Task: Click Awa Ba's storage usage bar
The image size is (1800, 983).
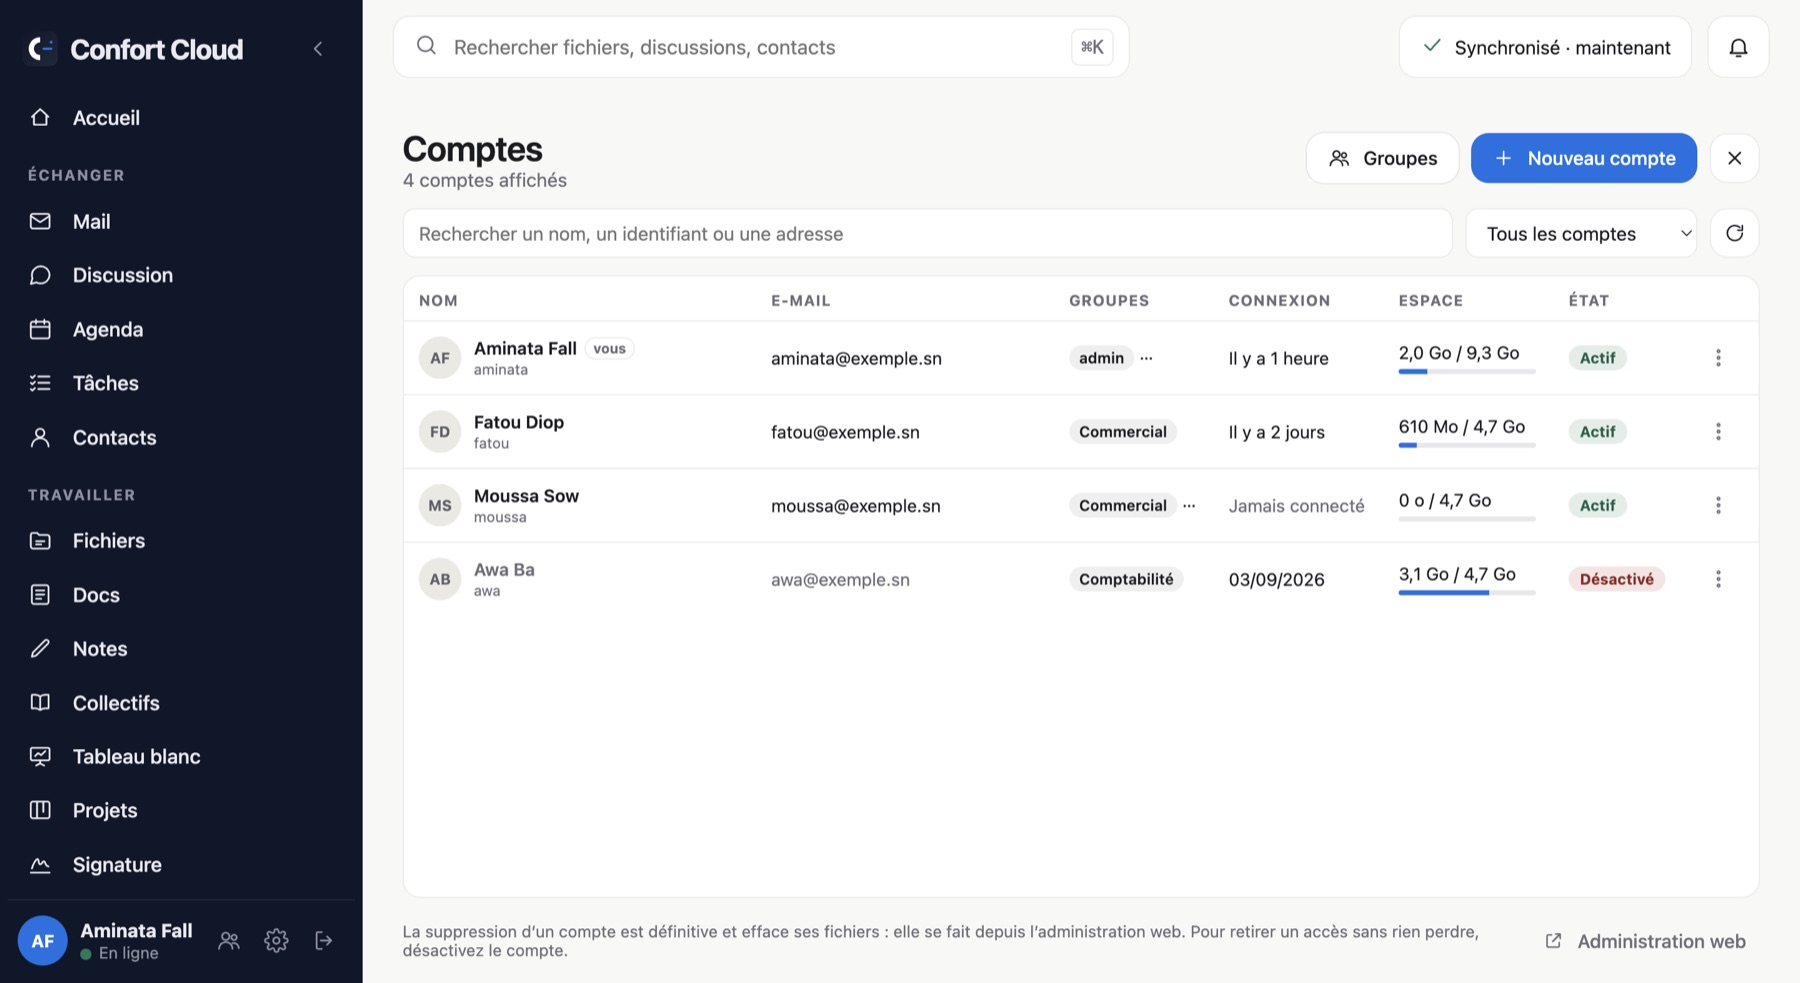Action: click(1466, 593)
